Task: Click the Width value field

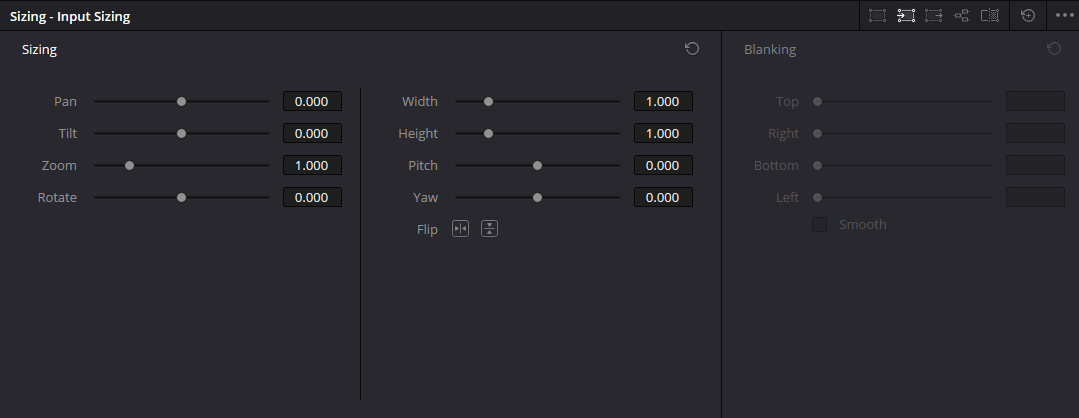Action: click(663, 101)
